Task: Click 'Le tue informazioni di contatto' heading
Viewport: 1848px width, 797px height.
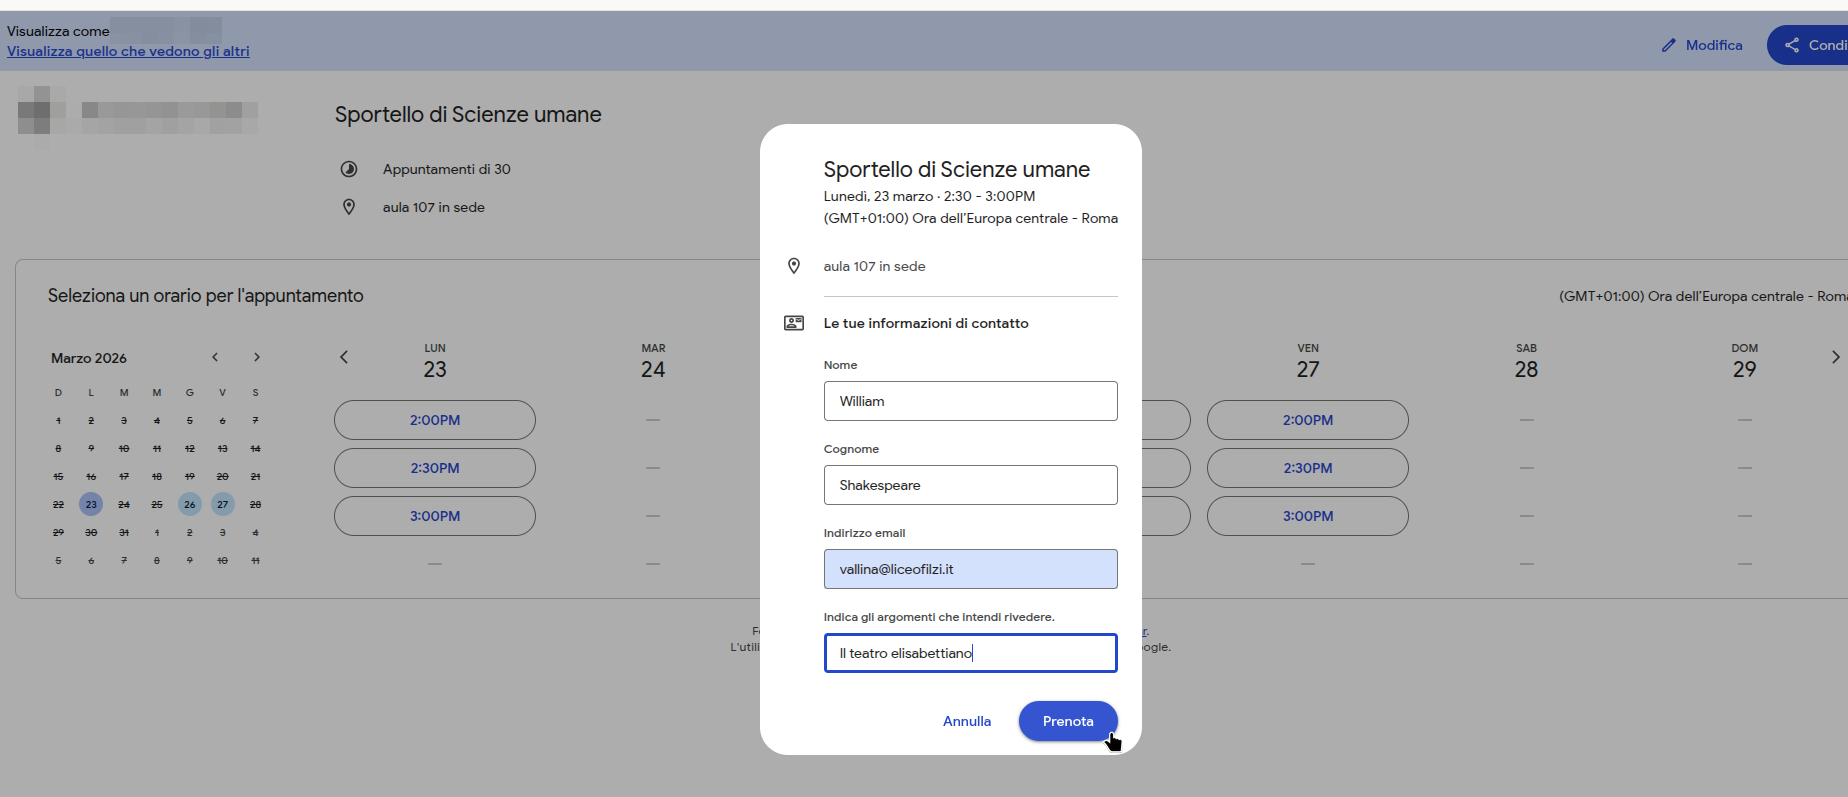Action: 926,323
